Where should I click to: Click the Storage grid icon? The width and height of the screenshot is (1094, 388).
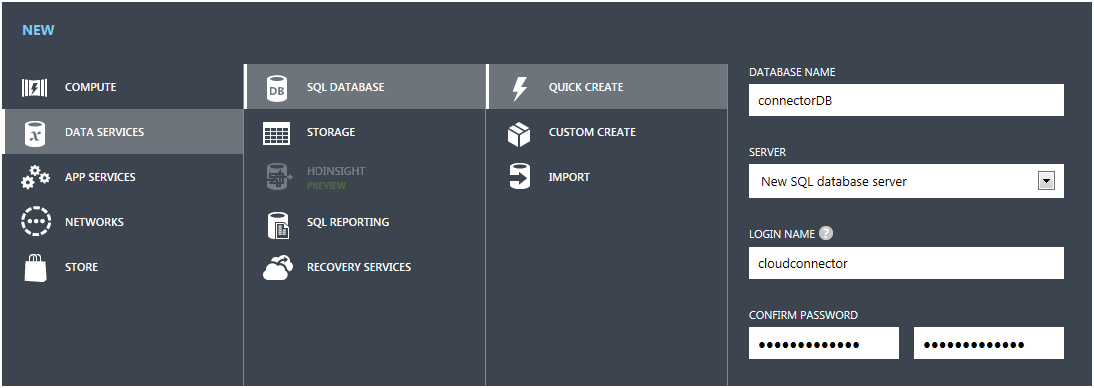(276, 133)
